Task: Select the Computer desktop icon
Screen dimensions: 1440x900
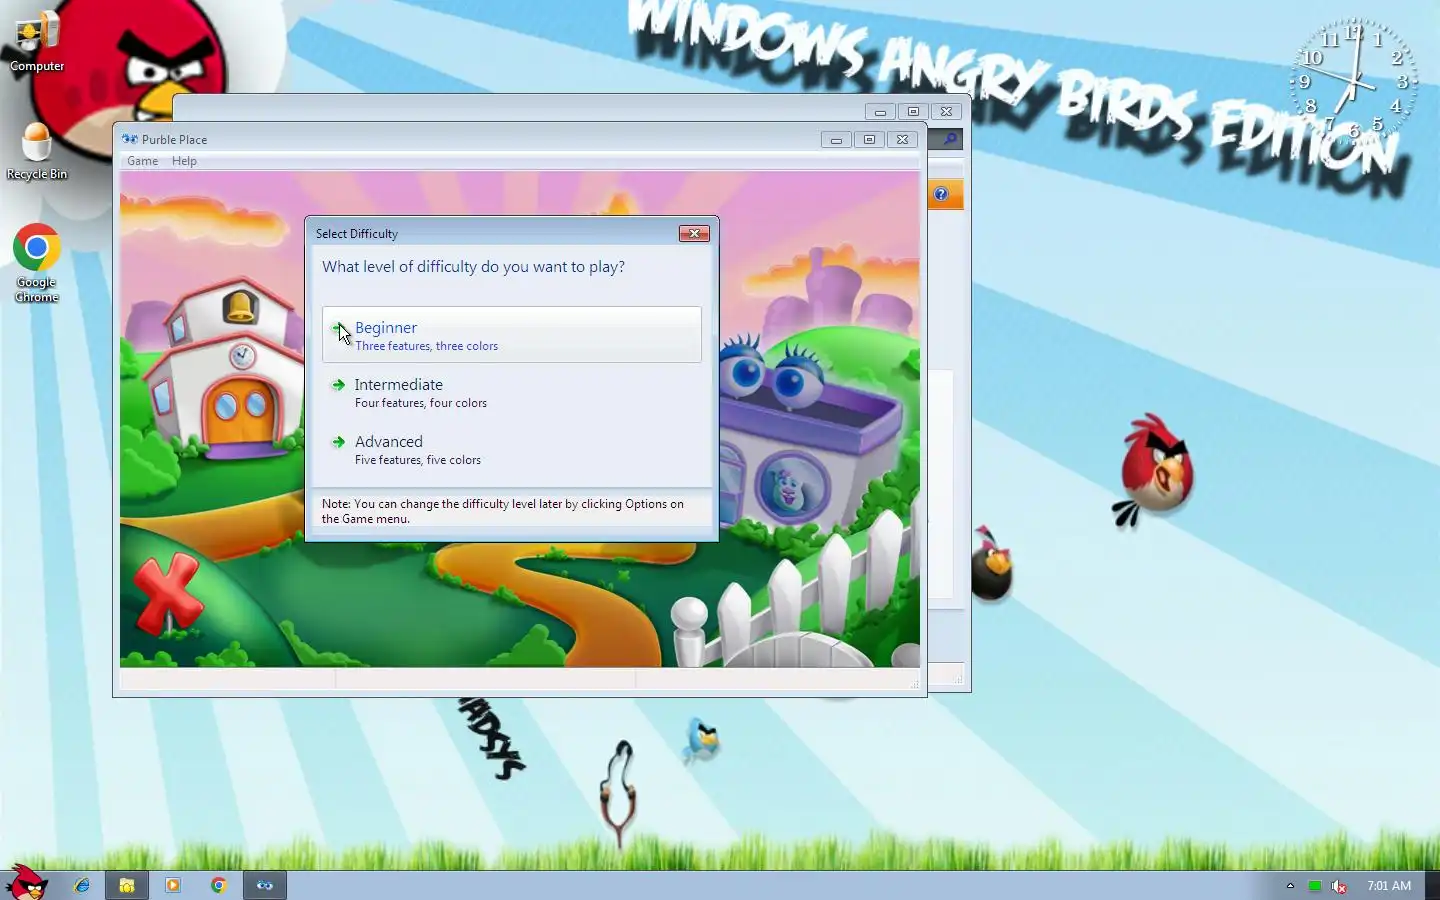Action: [37, 42]
